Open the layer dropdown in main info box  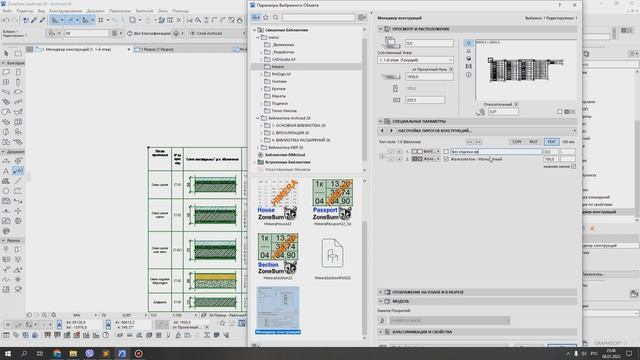point(217,33)
